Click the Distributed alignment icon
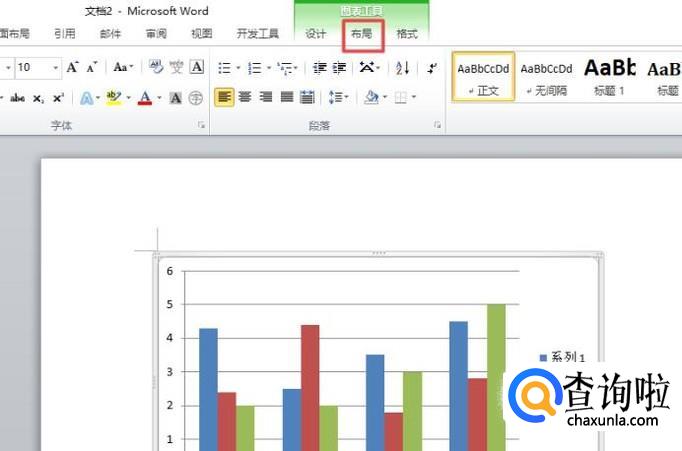The height and width of the screenshot is (451, 682). (308, 97)
